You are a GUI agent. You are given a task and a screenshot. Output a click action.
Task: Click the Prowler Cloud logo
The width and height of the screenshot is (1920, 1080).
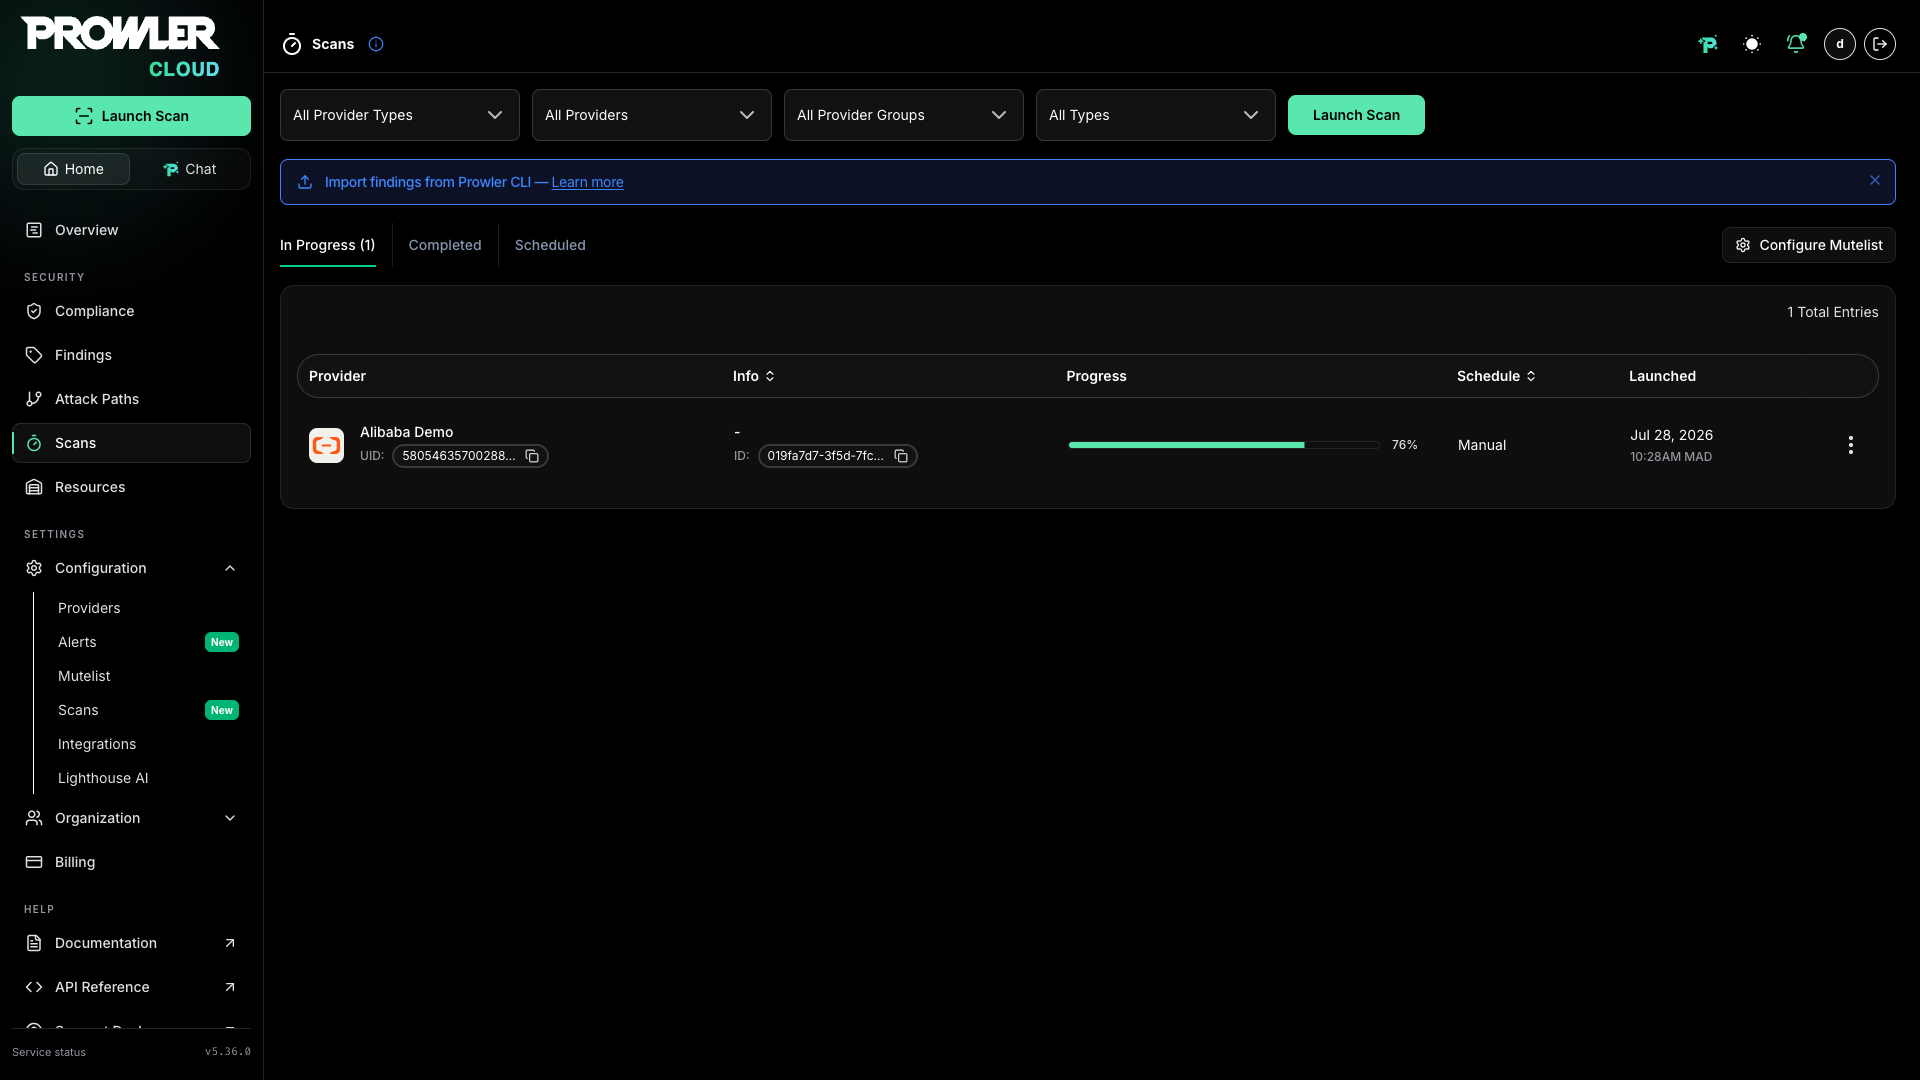click(120, 47)
